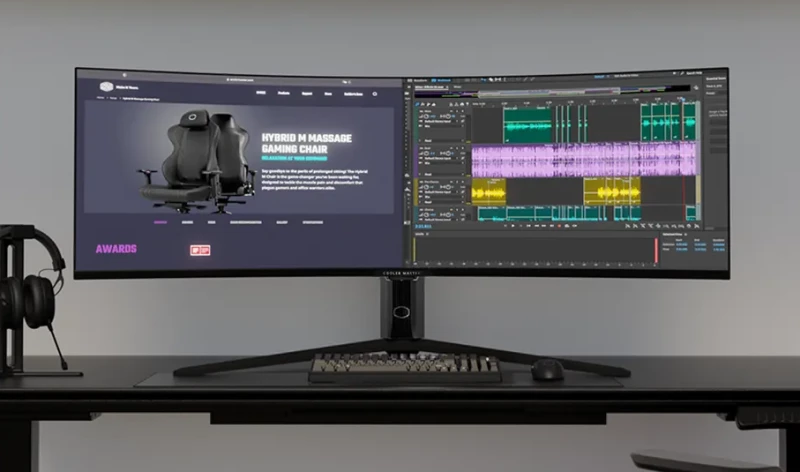Click the Levels meter panel
This screenshot has height=472, width=800.
[x=536, y=250]
